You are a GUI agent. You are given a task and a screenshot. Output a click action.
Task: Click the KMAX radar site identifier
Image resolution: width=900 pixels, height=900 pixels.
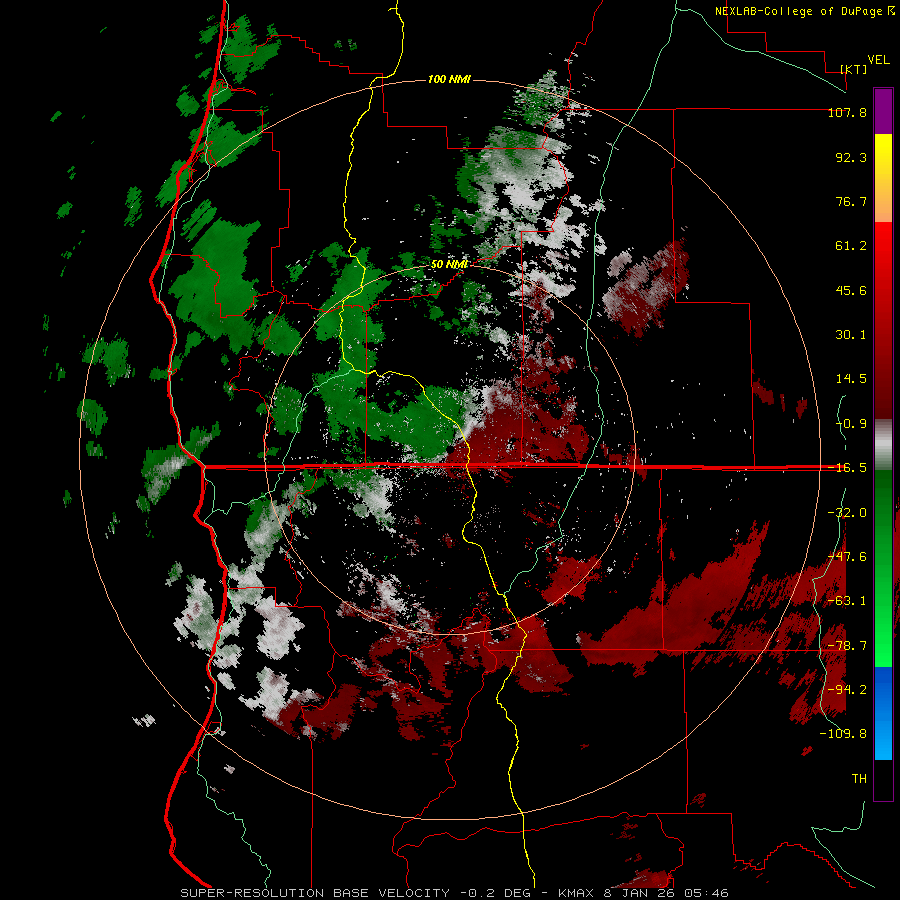click(x=574, y=893)
